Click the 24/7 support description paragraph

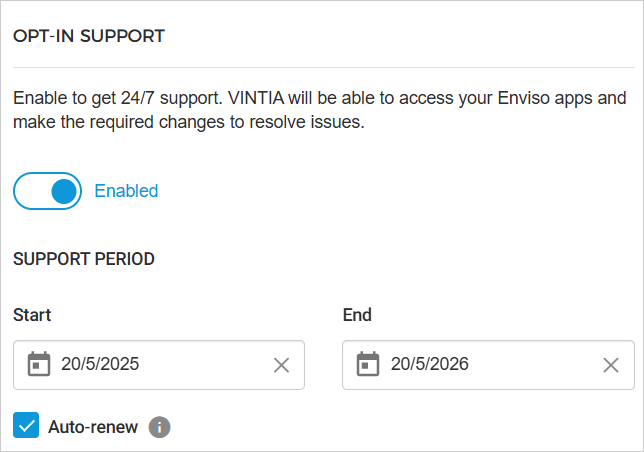pos(320,111)
